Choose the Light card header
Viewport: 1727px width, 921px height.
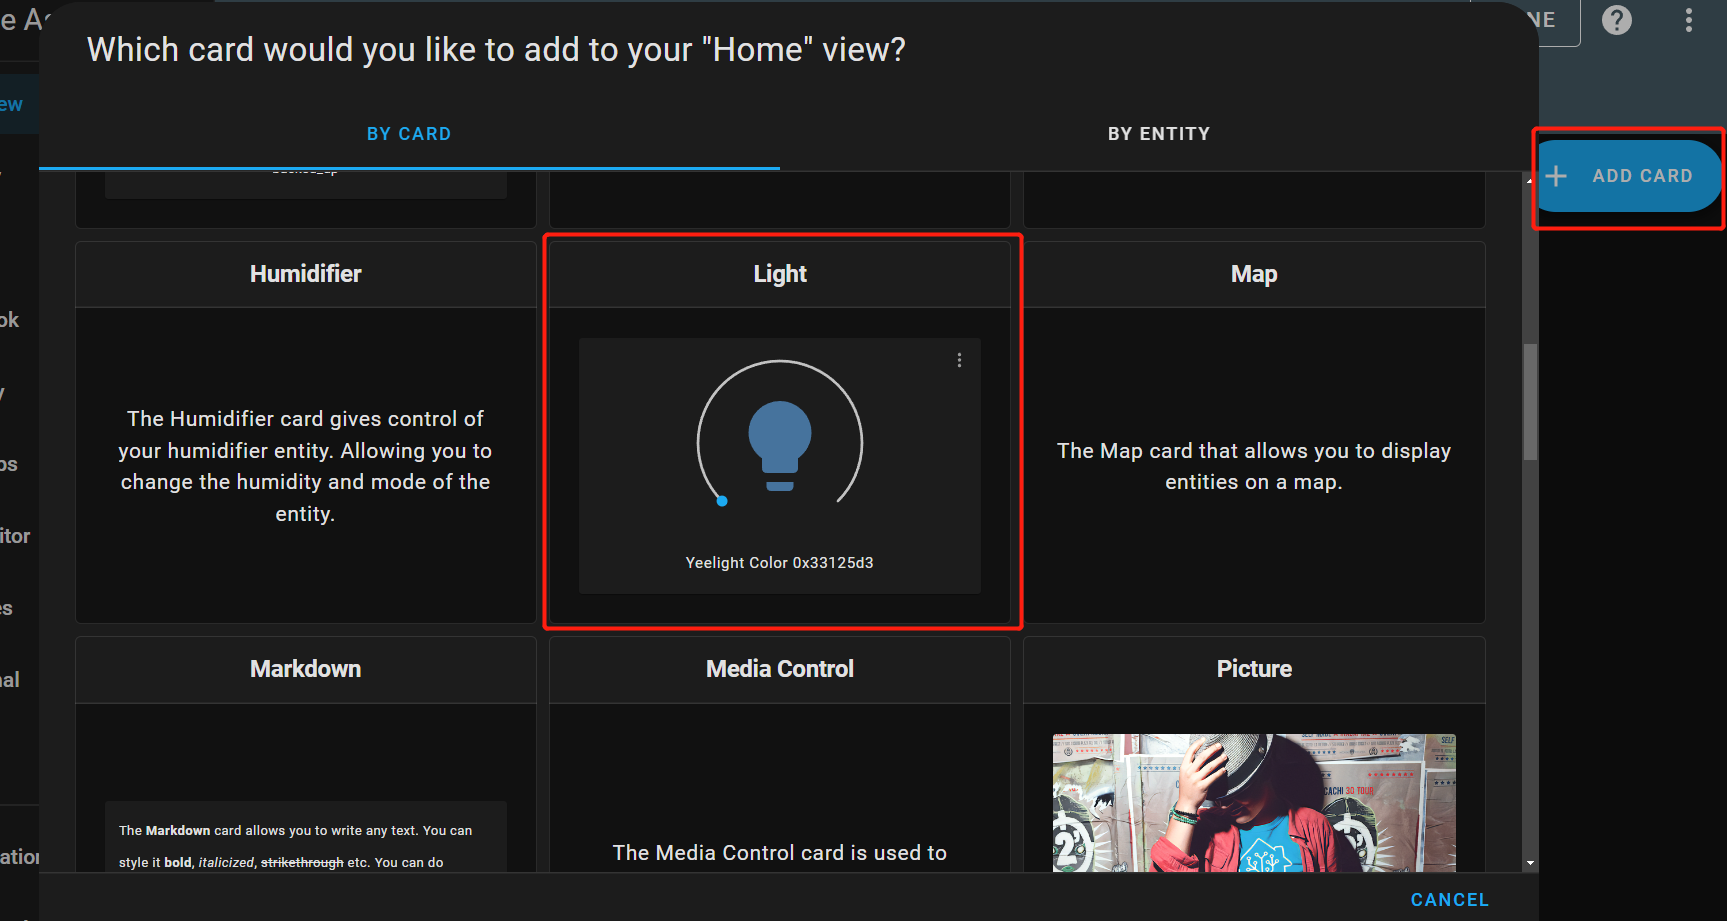[x=780, y=274]
